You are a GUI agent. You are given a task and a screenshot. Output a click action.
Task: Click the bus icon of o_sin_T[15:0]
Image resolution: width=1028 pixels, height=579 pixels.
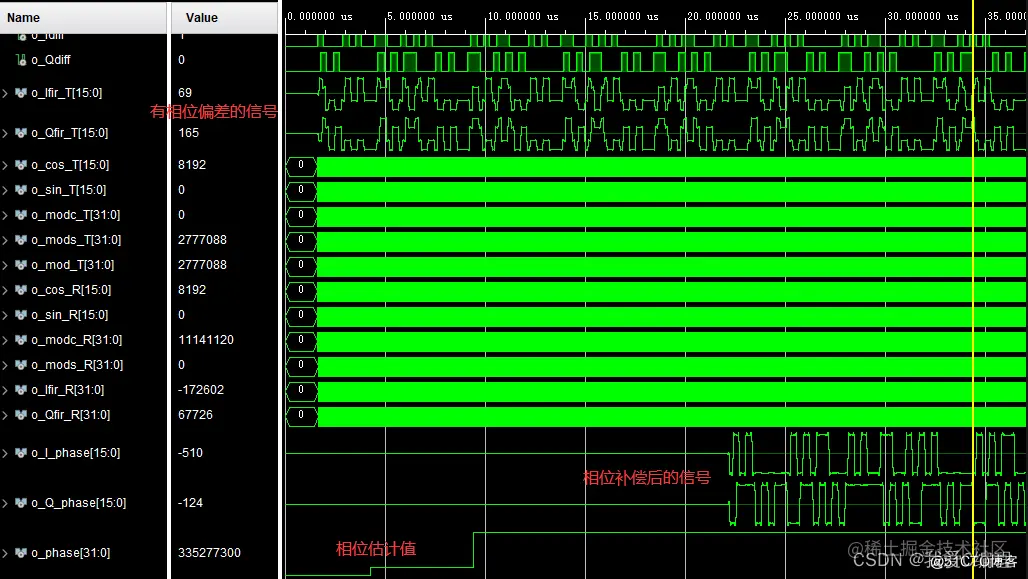21,190
